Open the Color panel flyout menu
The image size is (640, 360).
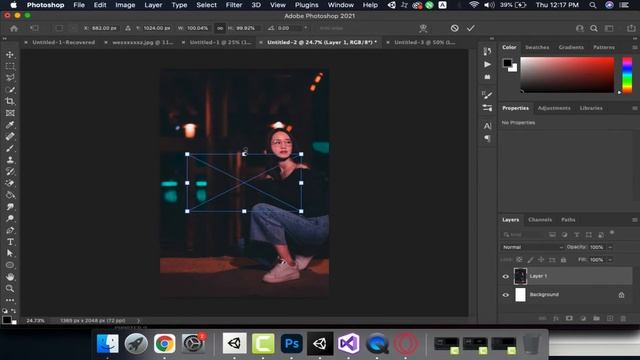(634, 47)
